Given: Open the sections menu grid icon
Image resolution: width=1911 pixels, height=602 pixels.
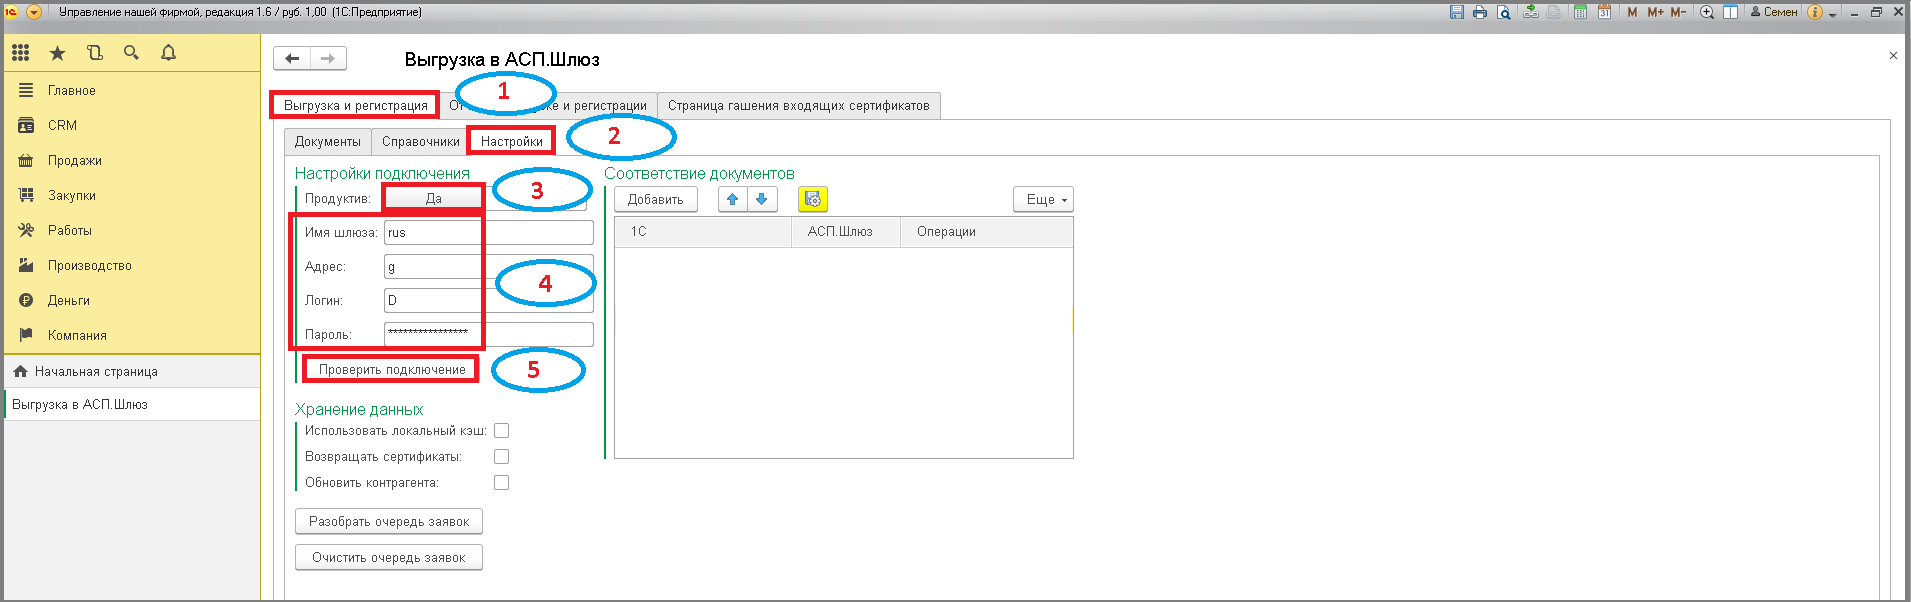Looking at the screenshot, I should [x=21, y=53].
